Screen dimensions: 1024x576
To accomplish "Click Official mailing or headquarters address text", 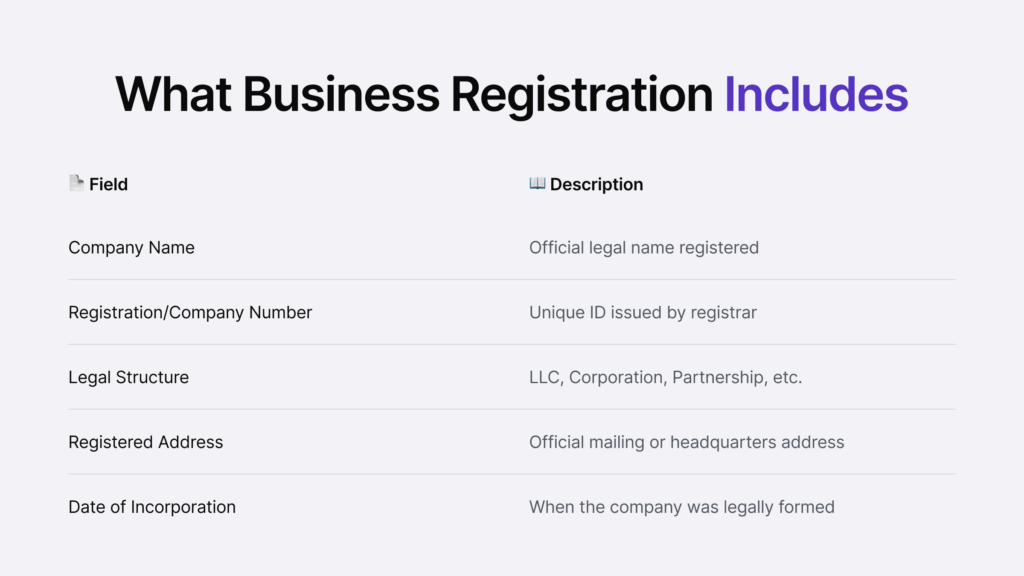I will (687, 442).
